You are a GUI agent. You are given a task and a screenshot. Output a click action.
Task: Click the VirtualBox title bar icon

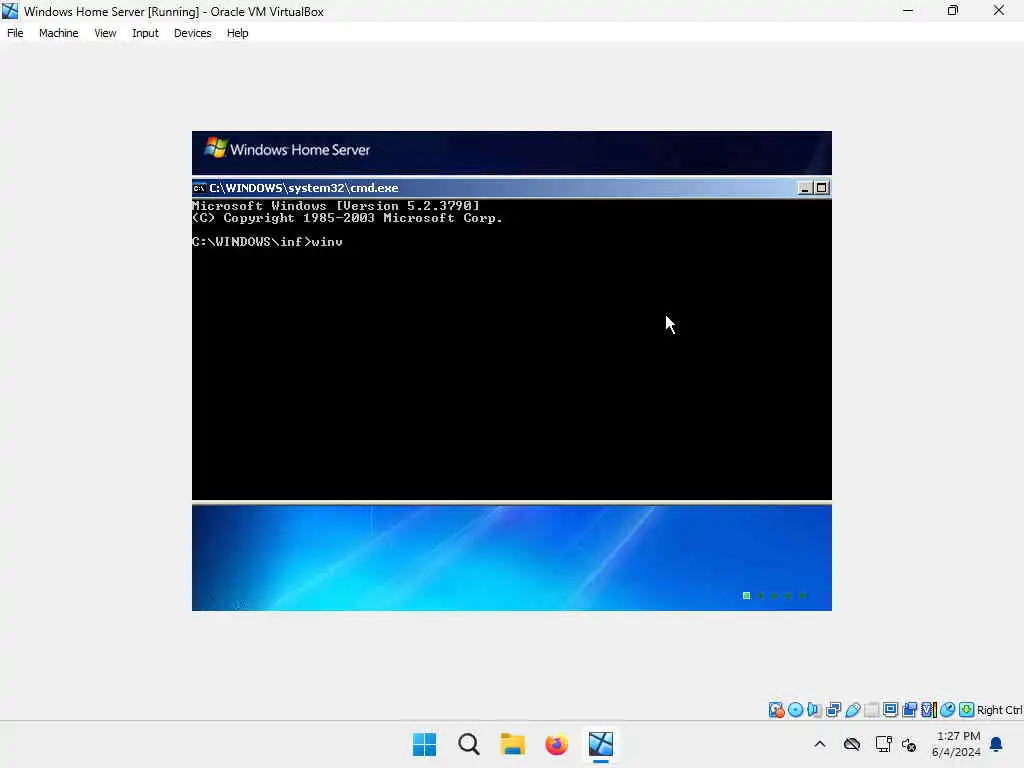tap(10, 11)
